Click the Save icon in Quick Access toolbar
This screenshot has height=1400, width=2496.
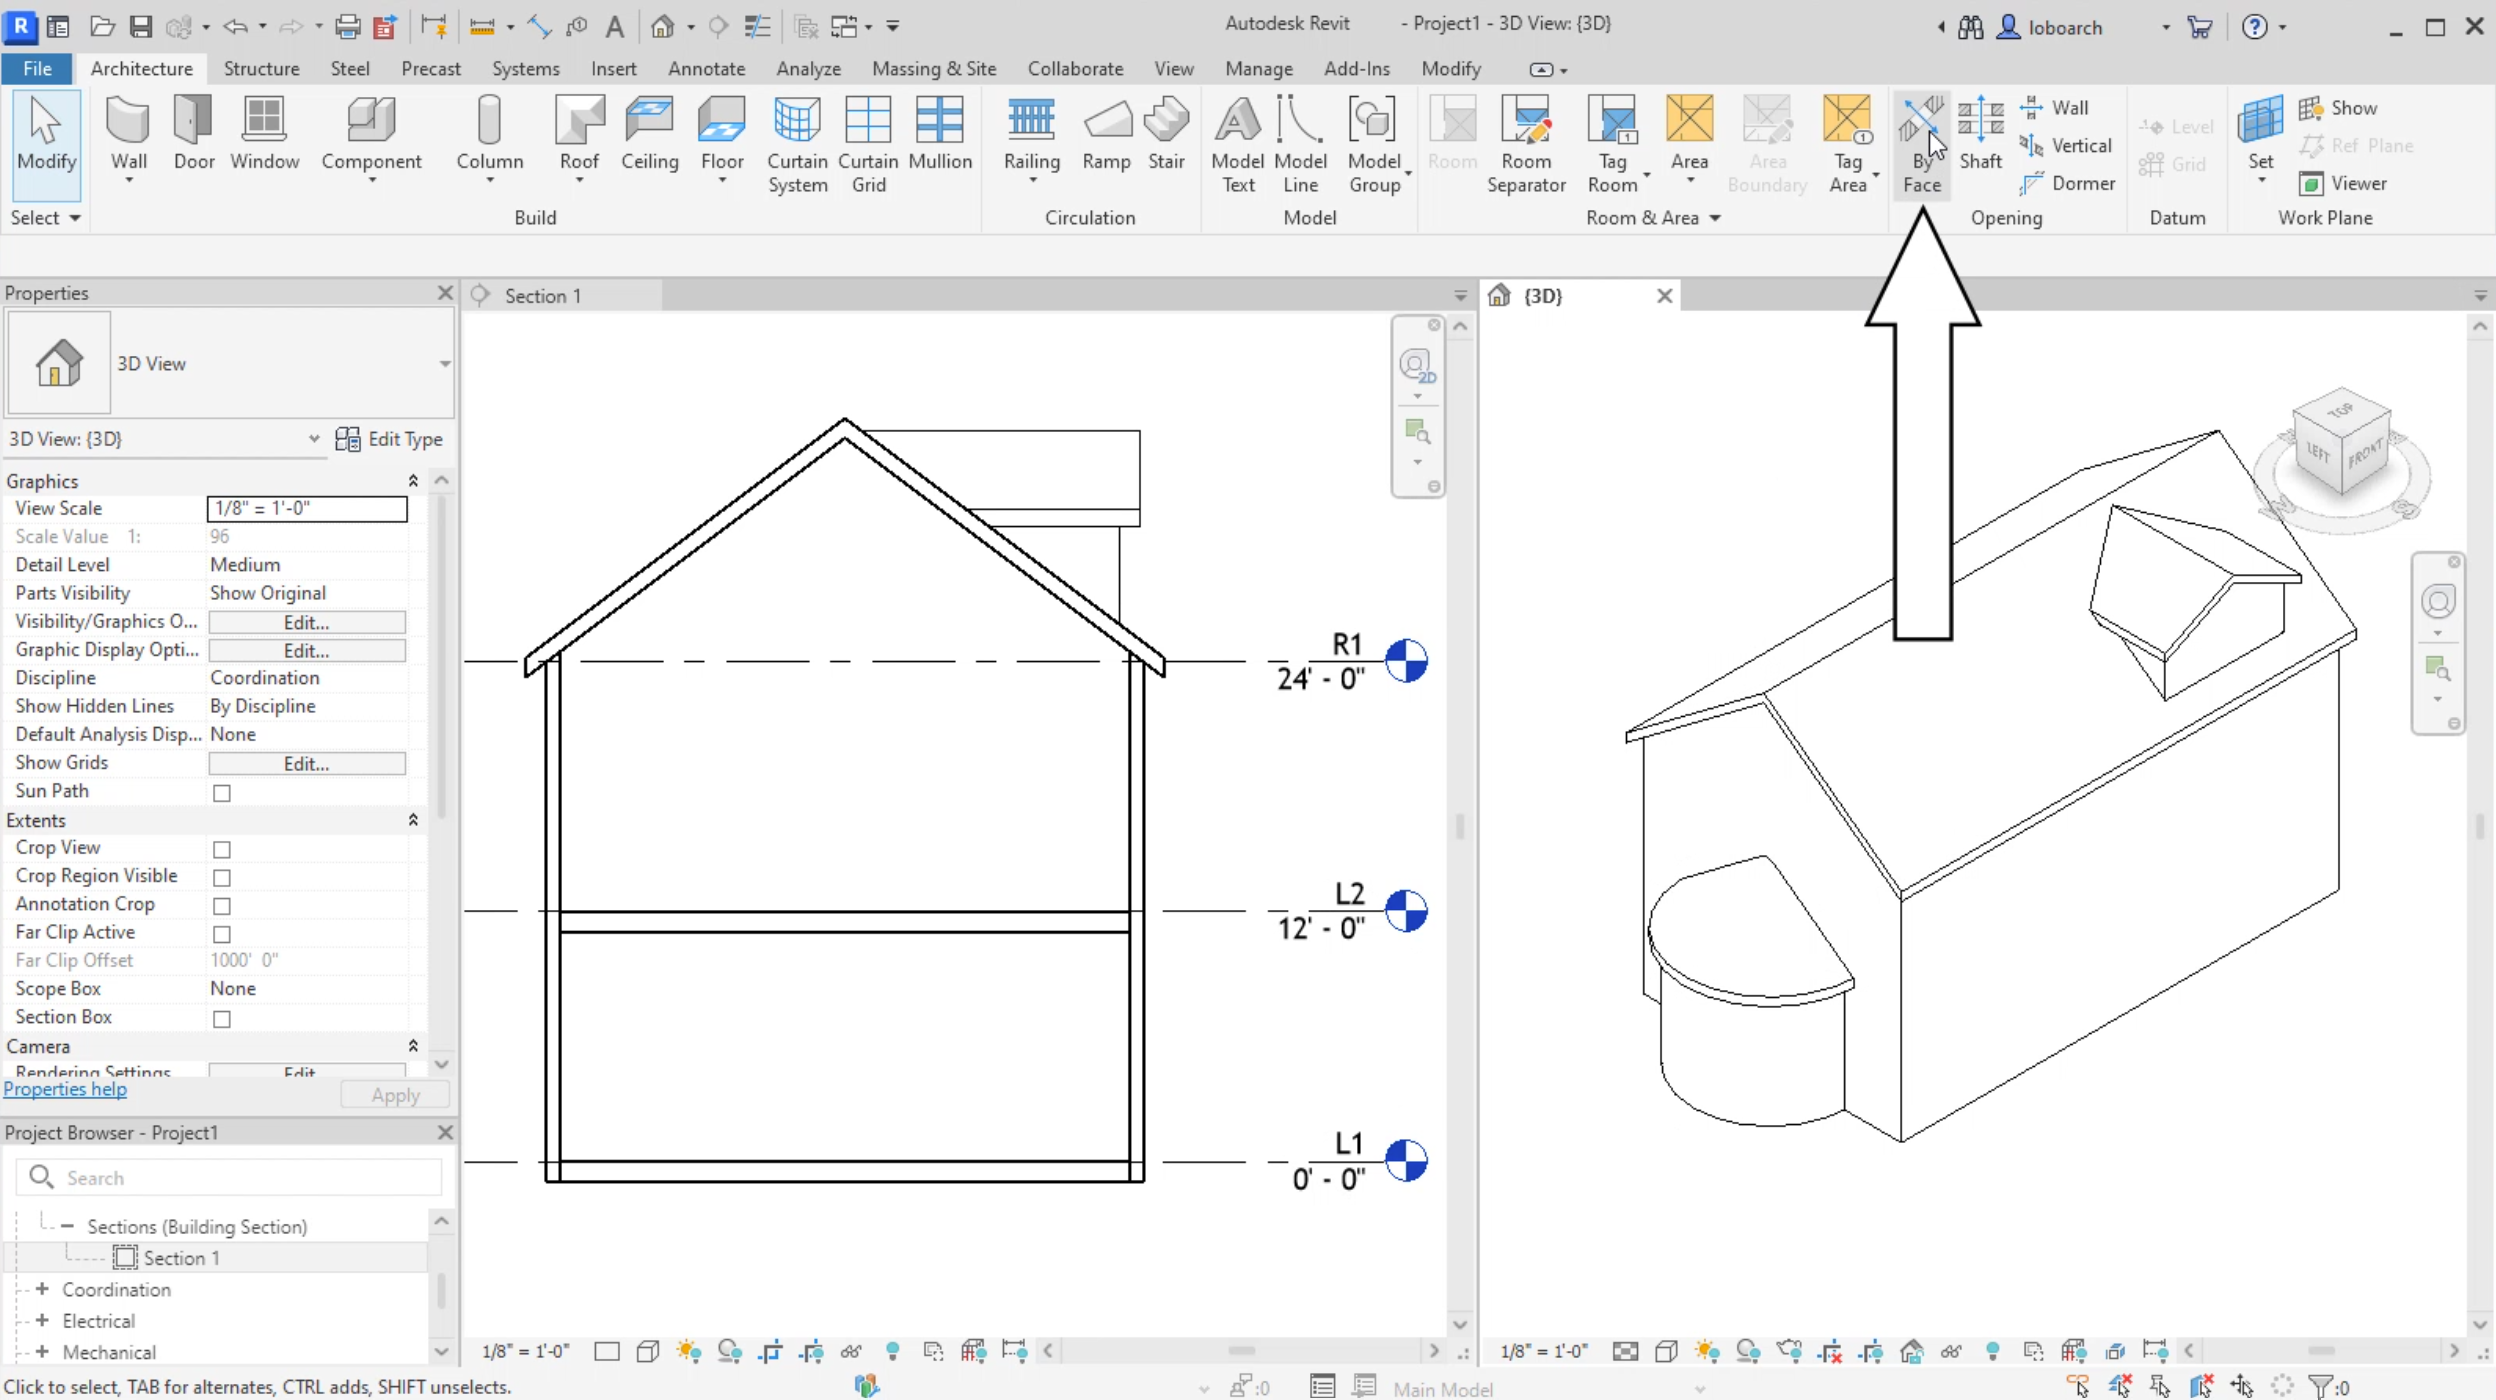click(140, 26)
